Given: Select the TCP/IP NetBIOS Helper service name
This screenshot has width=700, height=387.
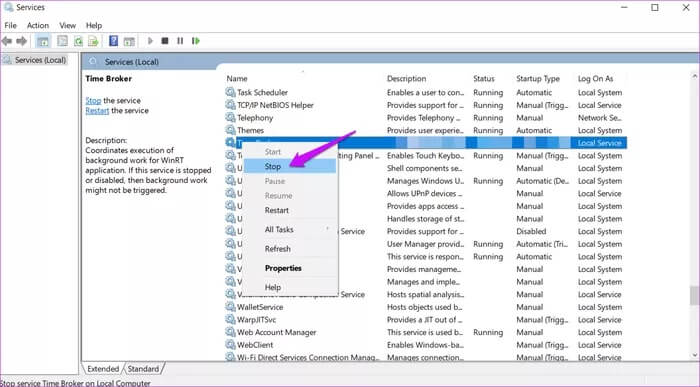Looking at the screenshot, I should tap(275, 105).
